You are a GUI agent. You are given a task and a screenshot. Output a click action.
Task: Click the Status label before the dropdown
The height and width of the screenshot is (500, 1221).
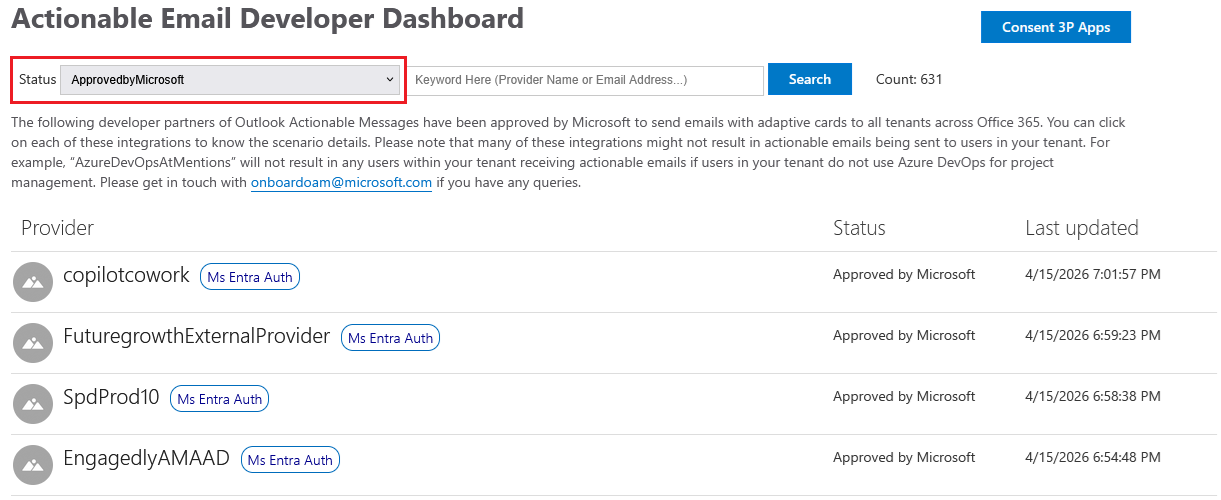[37, 79]
